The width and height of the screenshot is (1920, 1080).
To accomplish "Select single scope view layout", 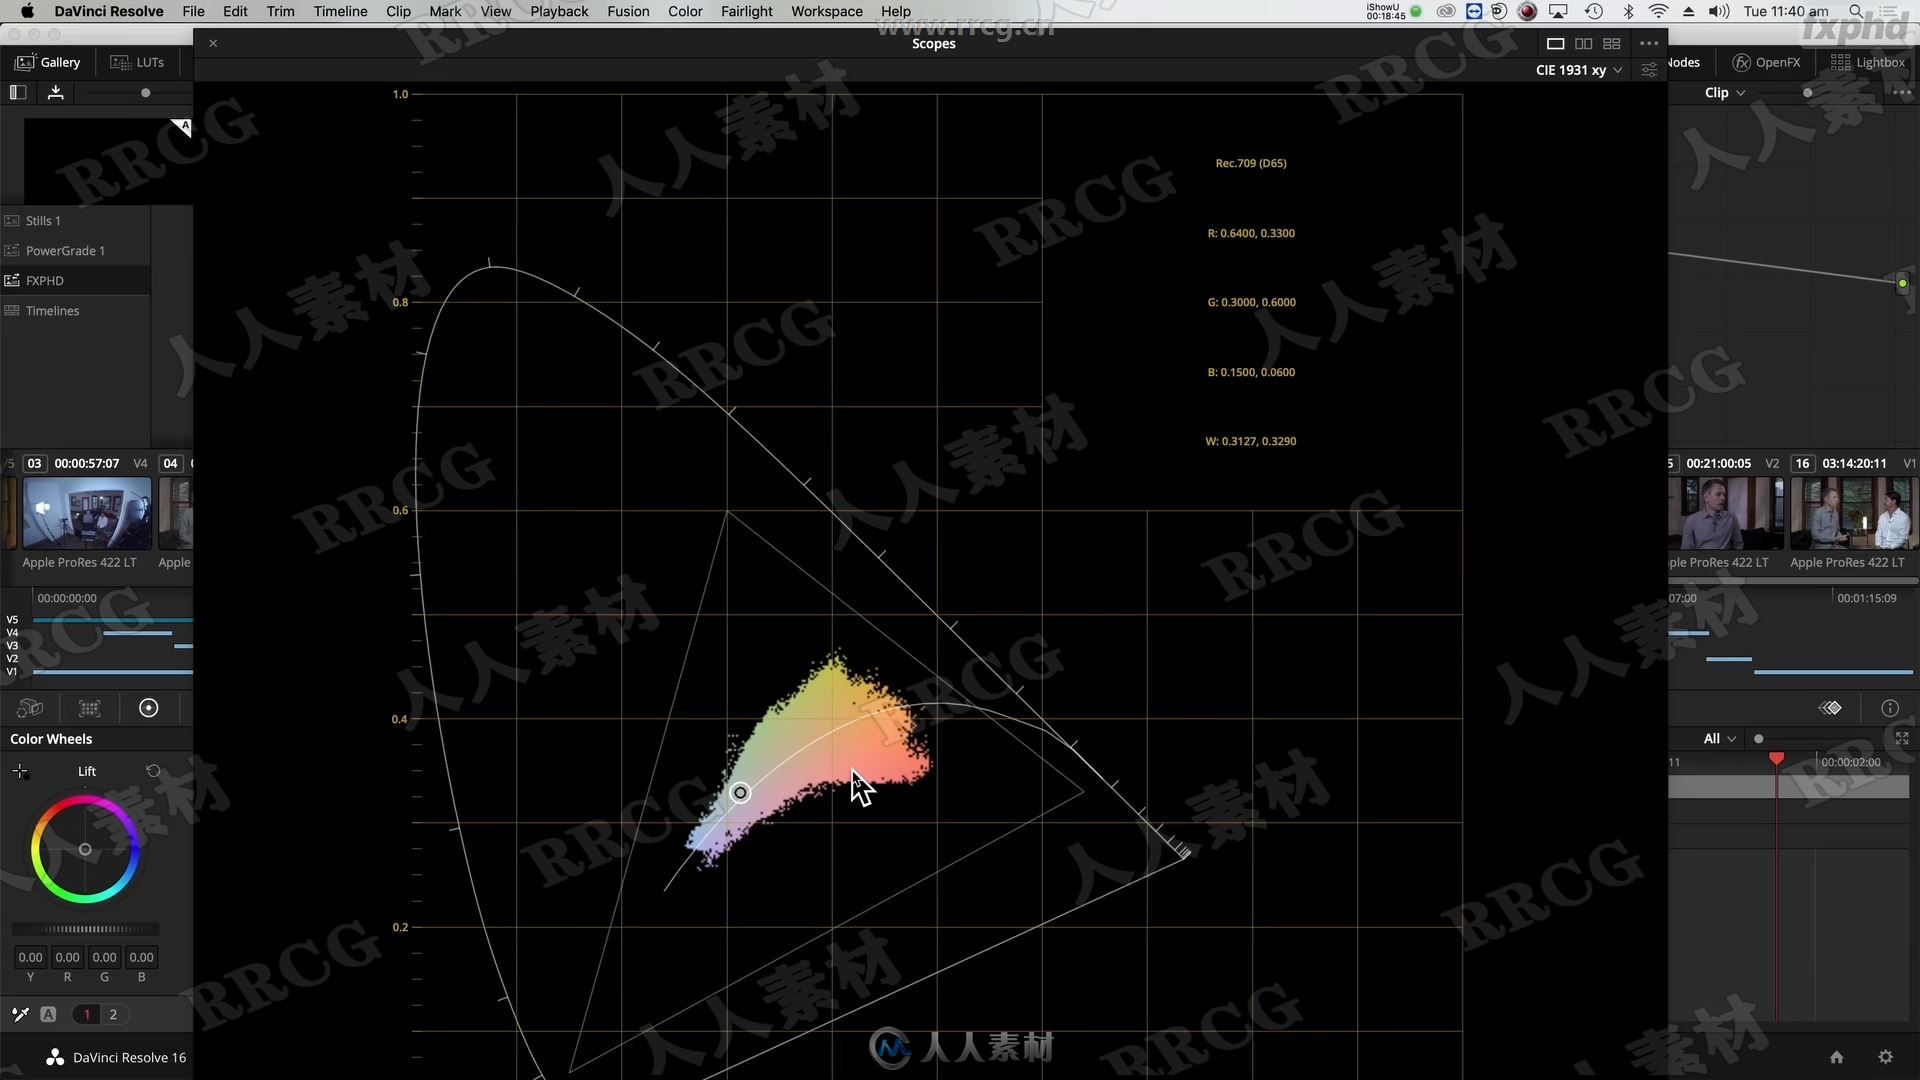I will [x=1555, y=43].
